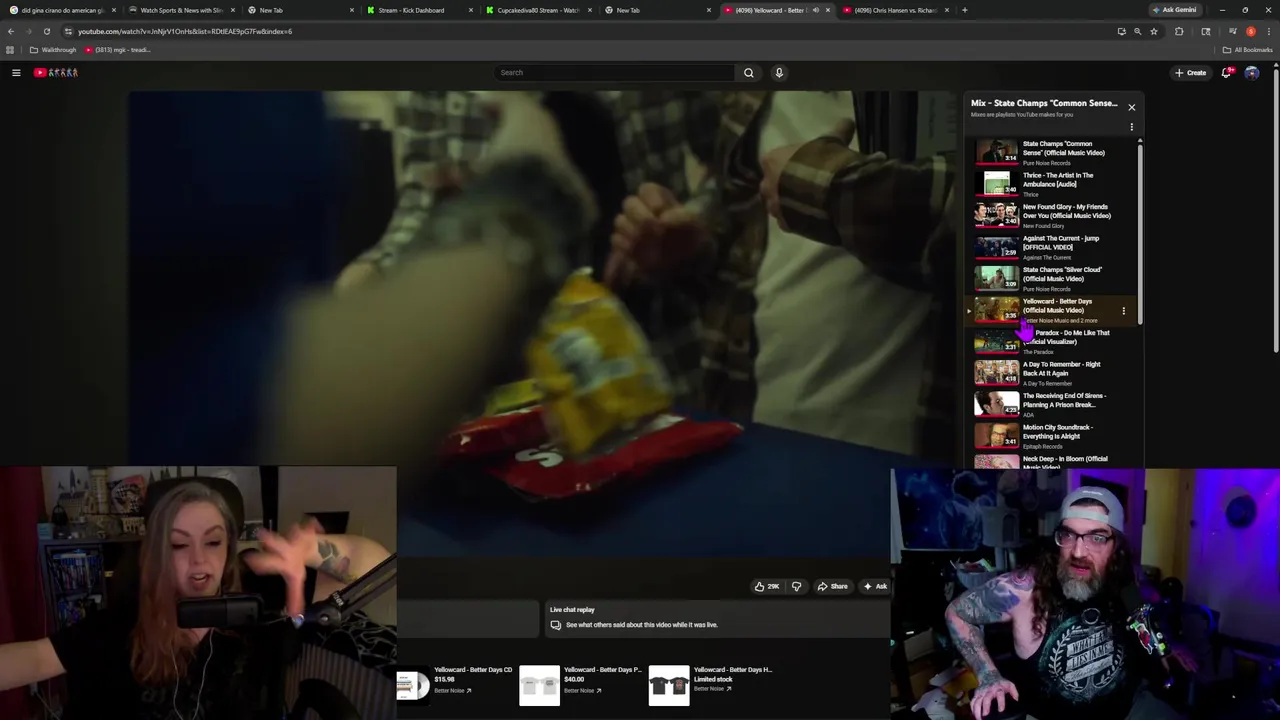Click the live chat replay bubble icon

point(556,625)
